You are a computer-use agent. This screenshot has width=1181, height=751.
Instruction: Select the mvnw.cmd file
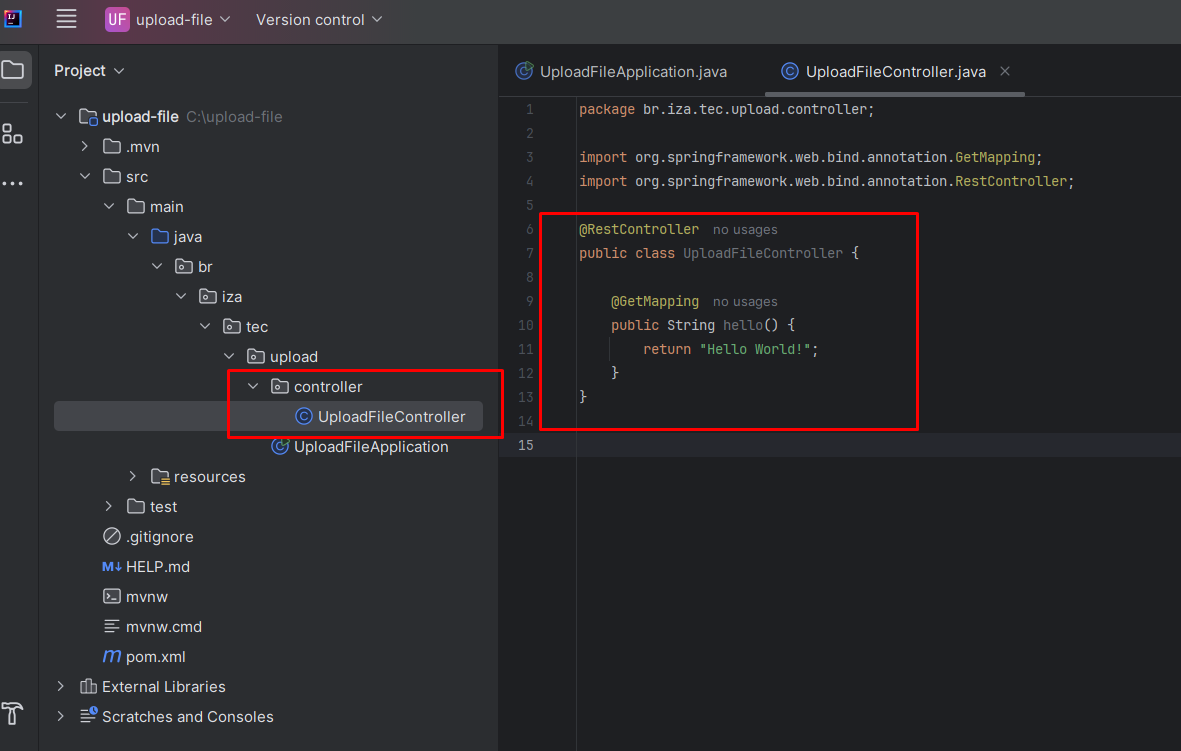pyautogui.click(x=163, y=627)
